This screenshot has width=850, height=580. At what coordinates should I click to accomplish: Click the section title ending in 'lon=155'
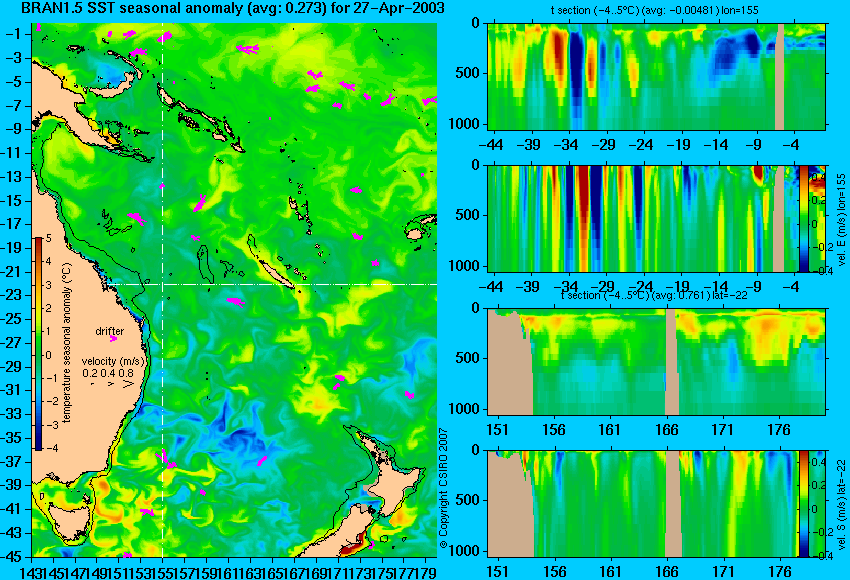pos(654,10)
